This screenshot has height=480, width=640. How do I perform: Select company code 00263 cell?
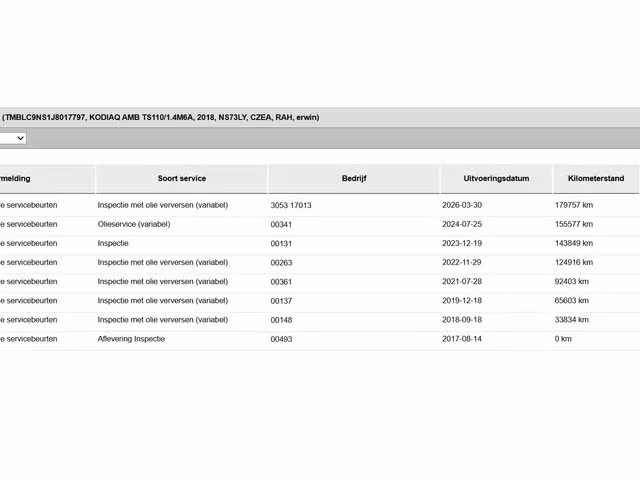pyautogui.click(x=281, y=262)
